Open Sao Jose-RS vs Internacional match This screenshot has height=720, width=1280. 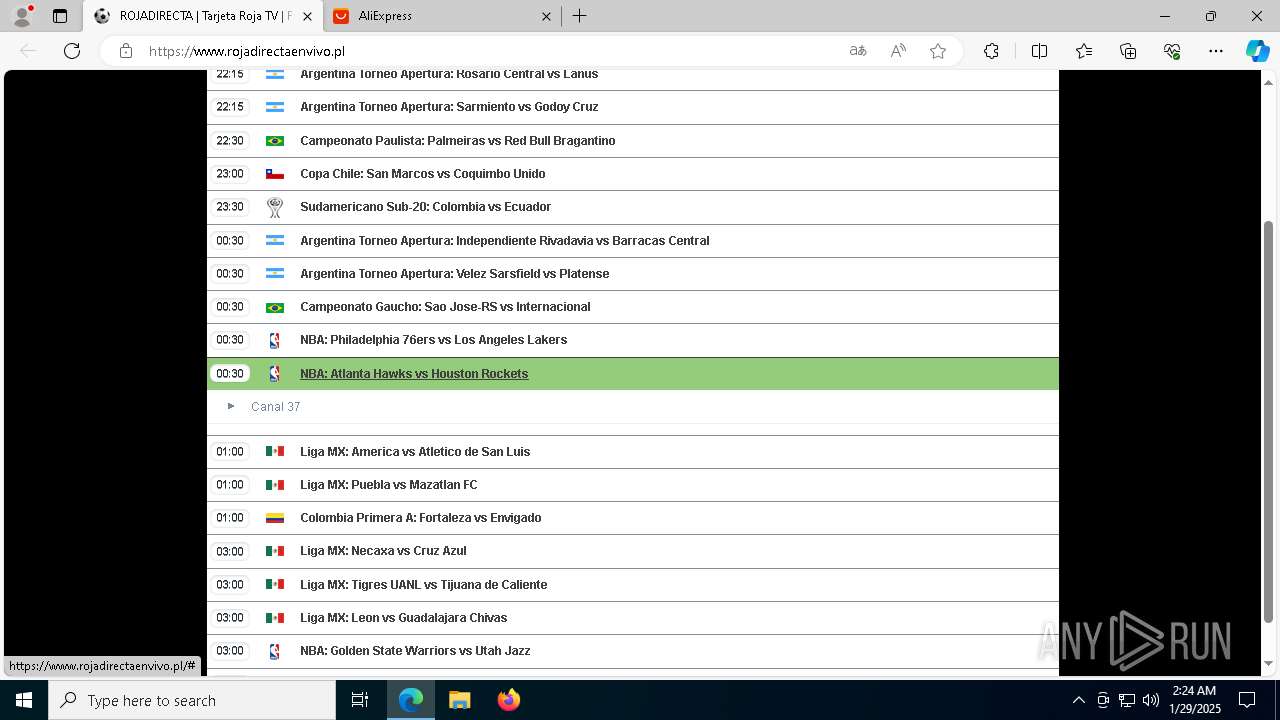click(x=445, y=307)
